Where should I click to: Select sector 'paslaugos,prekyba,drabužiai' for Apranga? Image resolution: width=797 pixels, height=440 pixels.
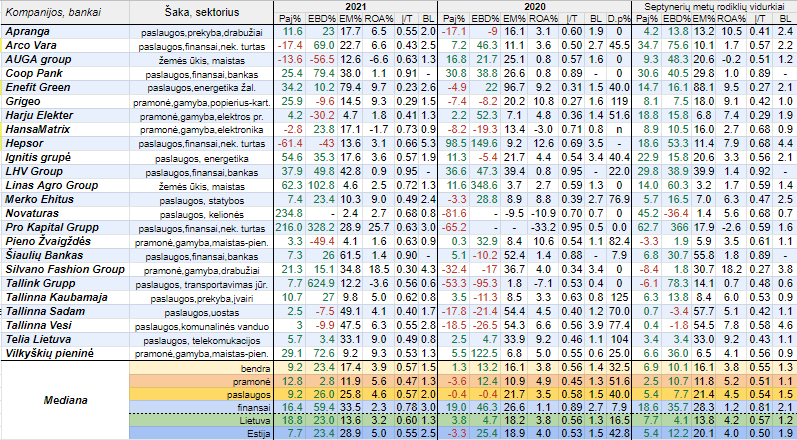202,33
